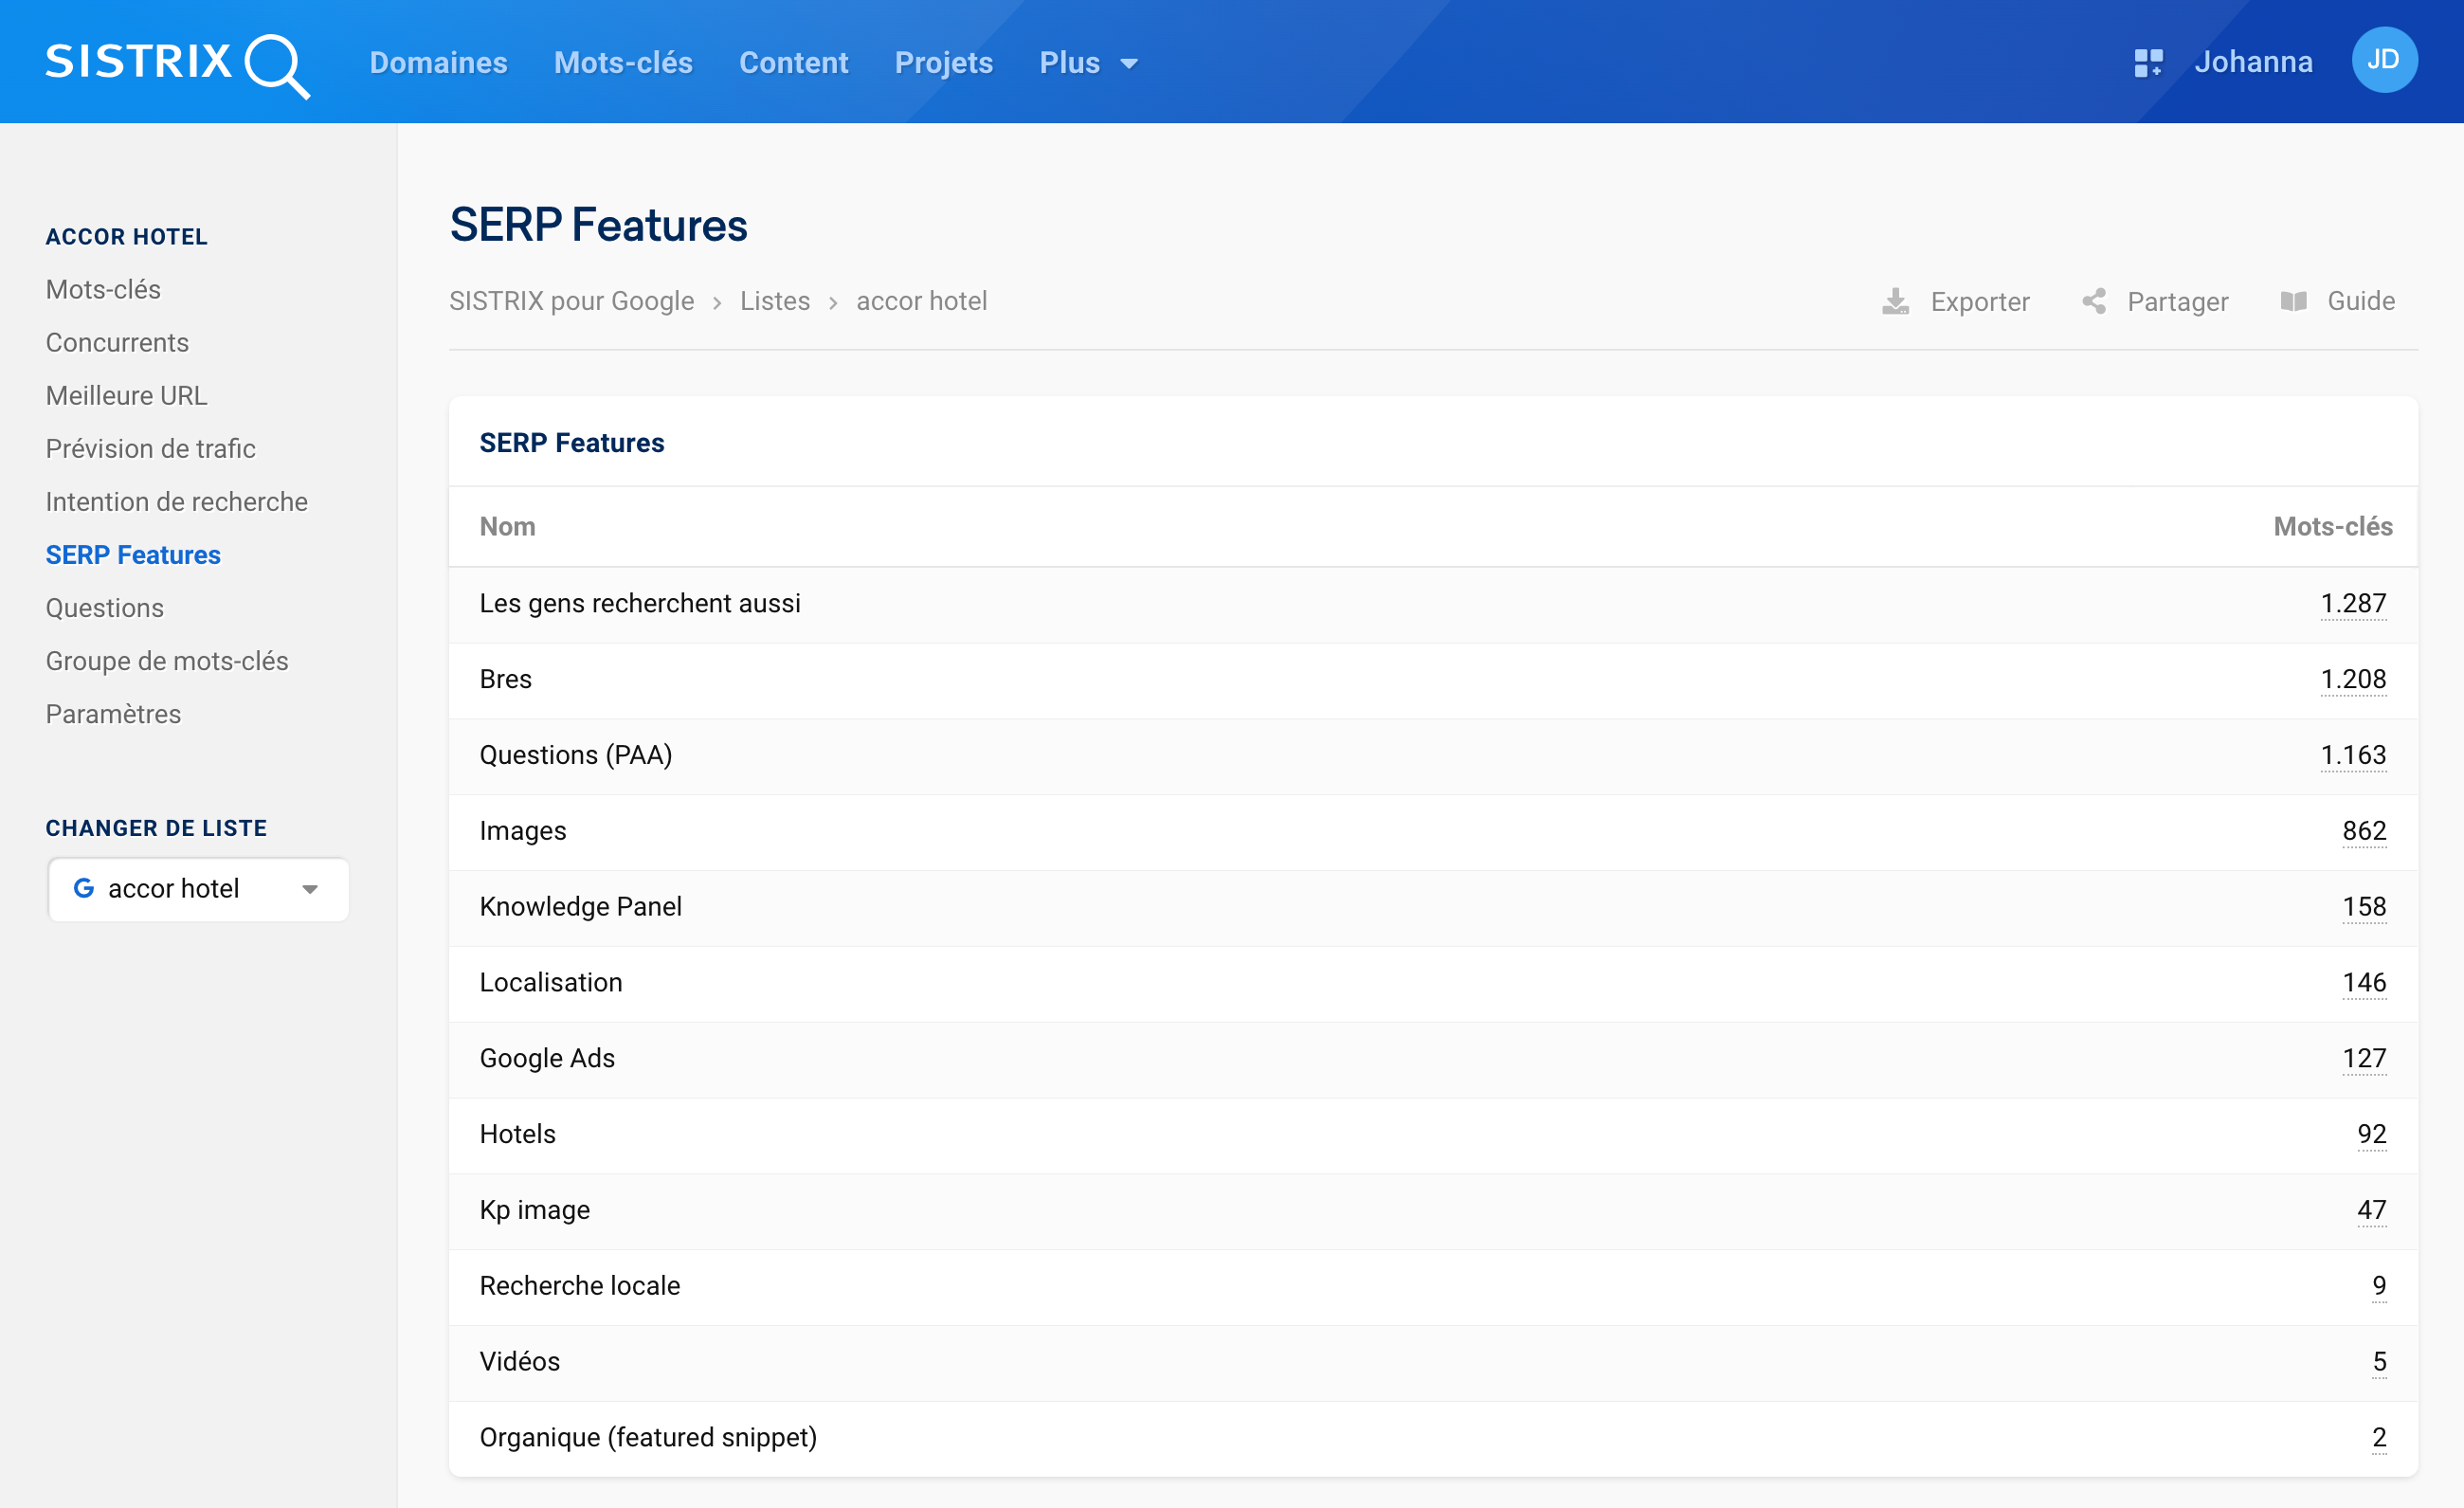Viewport: 2464px width, 1508px height.
Task: Click the Nom column header
Action: tap(507, 526)
